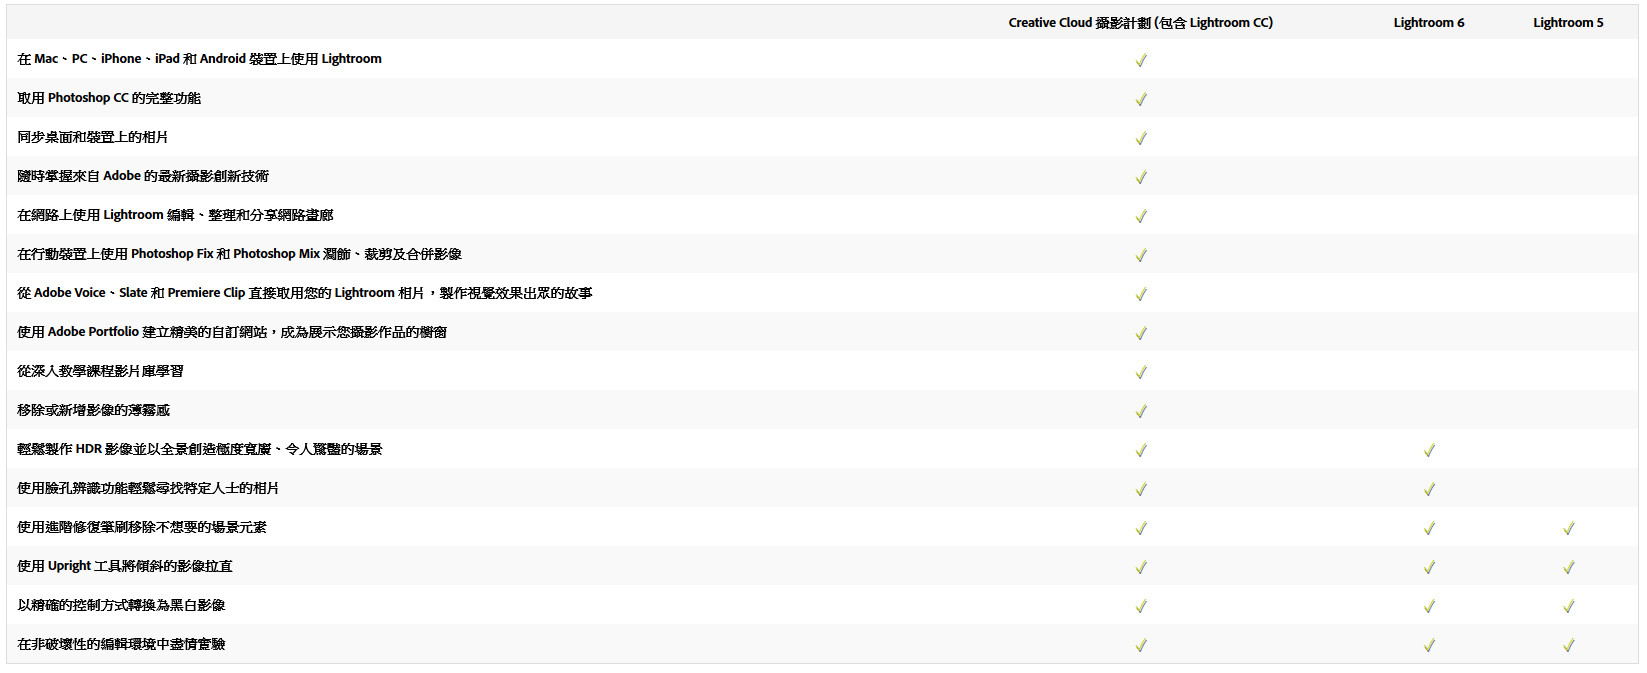Image resolution: width=1647 pixels, height=673 pixels.
Task: Click the Creative Cloud checkmark in the Adobe Portfolio row
Action: [x=1141, y=333]
